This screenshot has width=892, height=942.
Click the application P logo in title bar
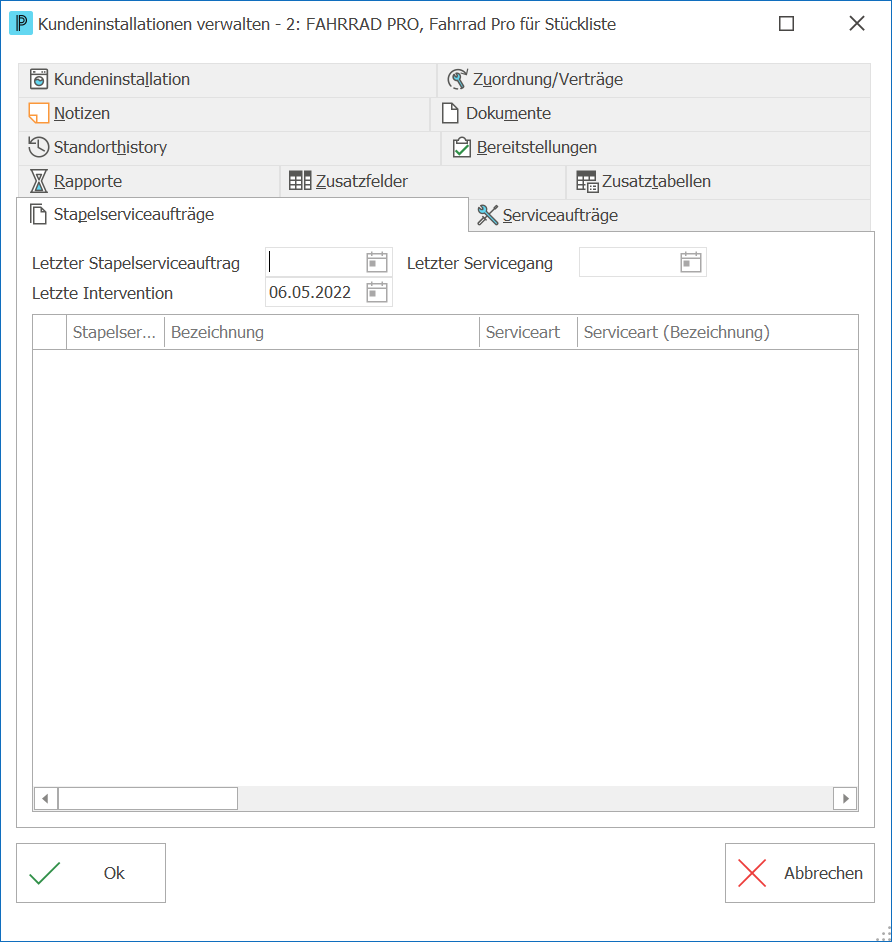click(21, 23)
